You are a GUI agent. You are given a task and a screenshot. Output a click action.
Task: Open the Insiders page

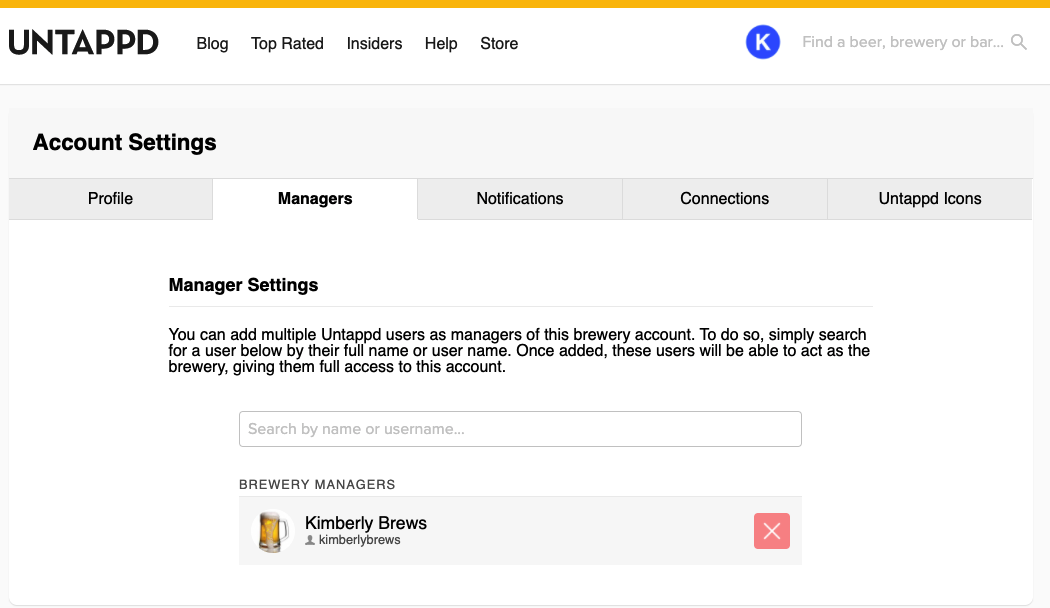(374, 43)
